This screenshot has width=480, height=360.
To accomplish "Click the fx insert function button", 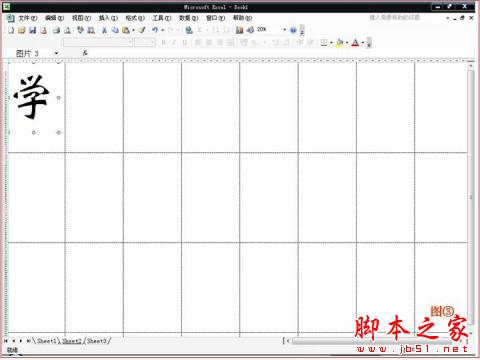I will 85,53.
